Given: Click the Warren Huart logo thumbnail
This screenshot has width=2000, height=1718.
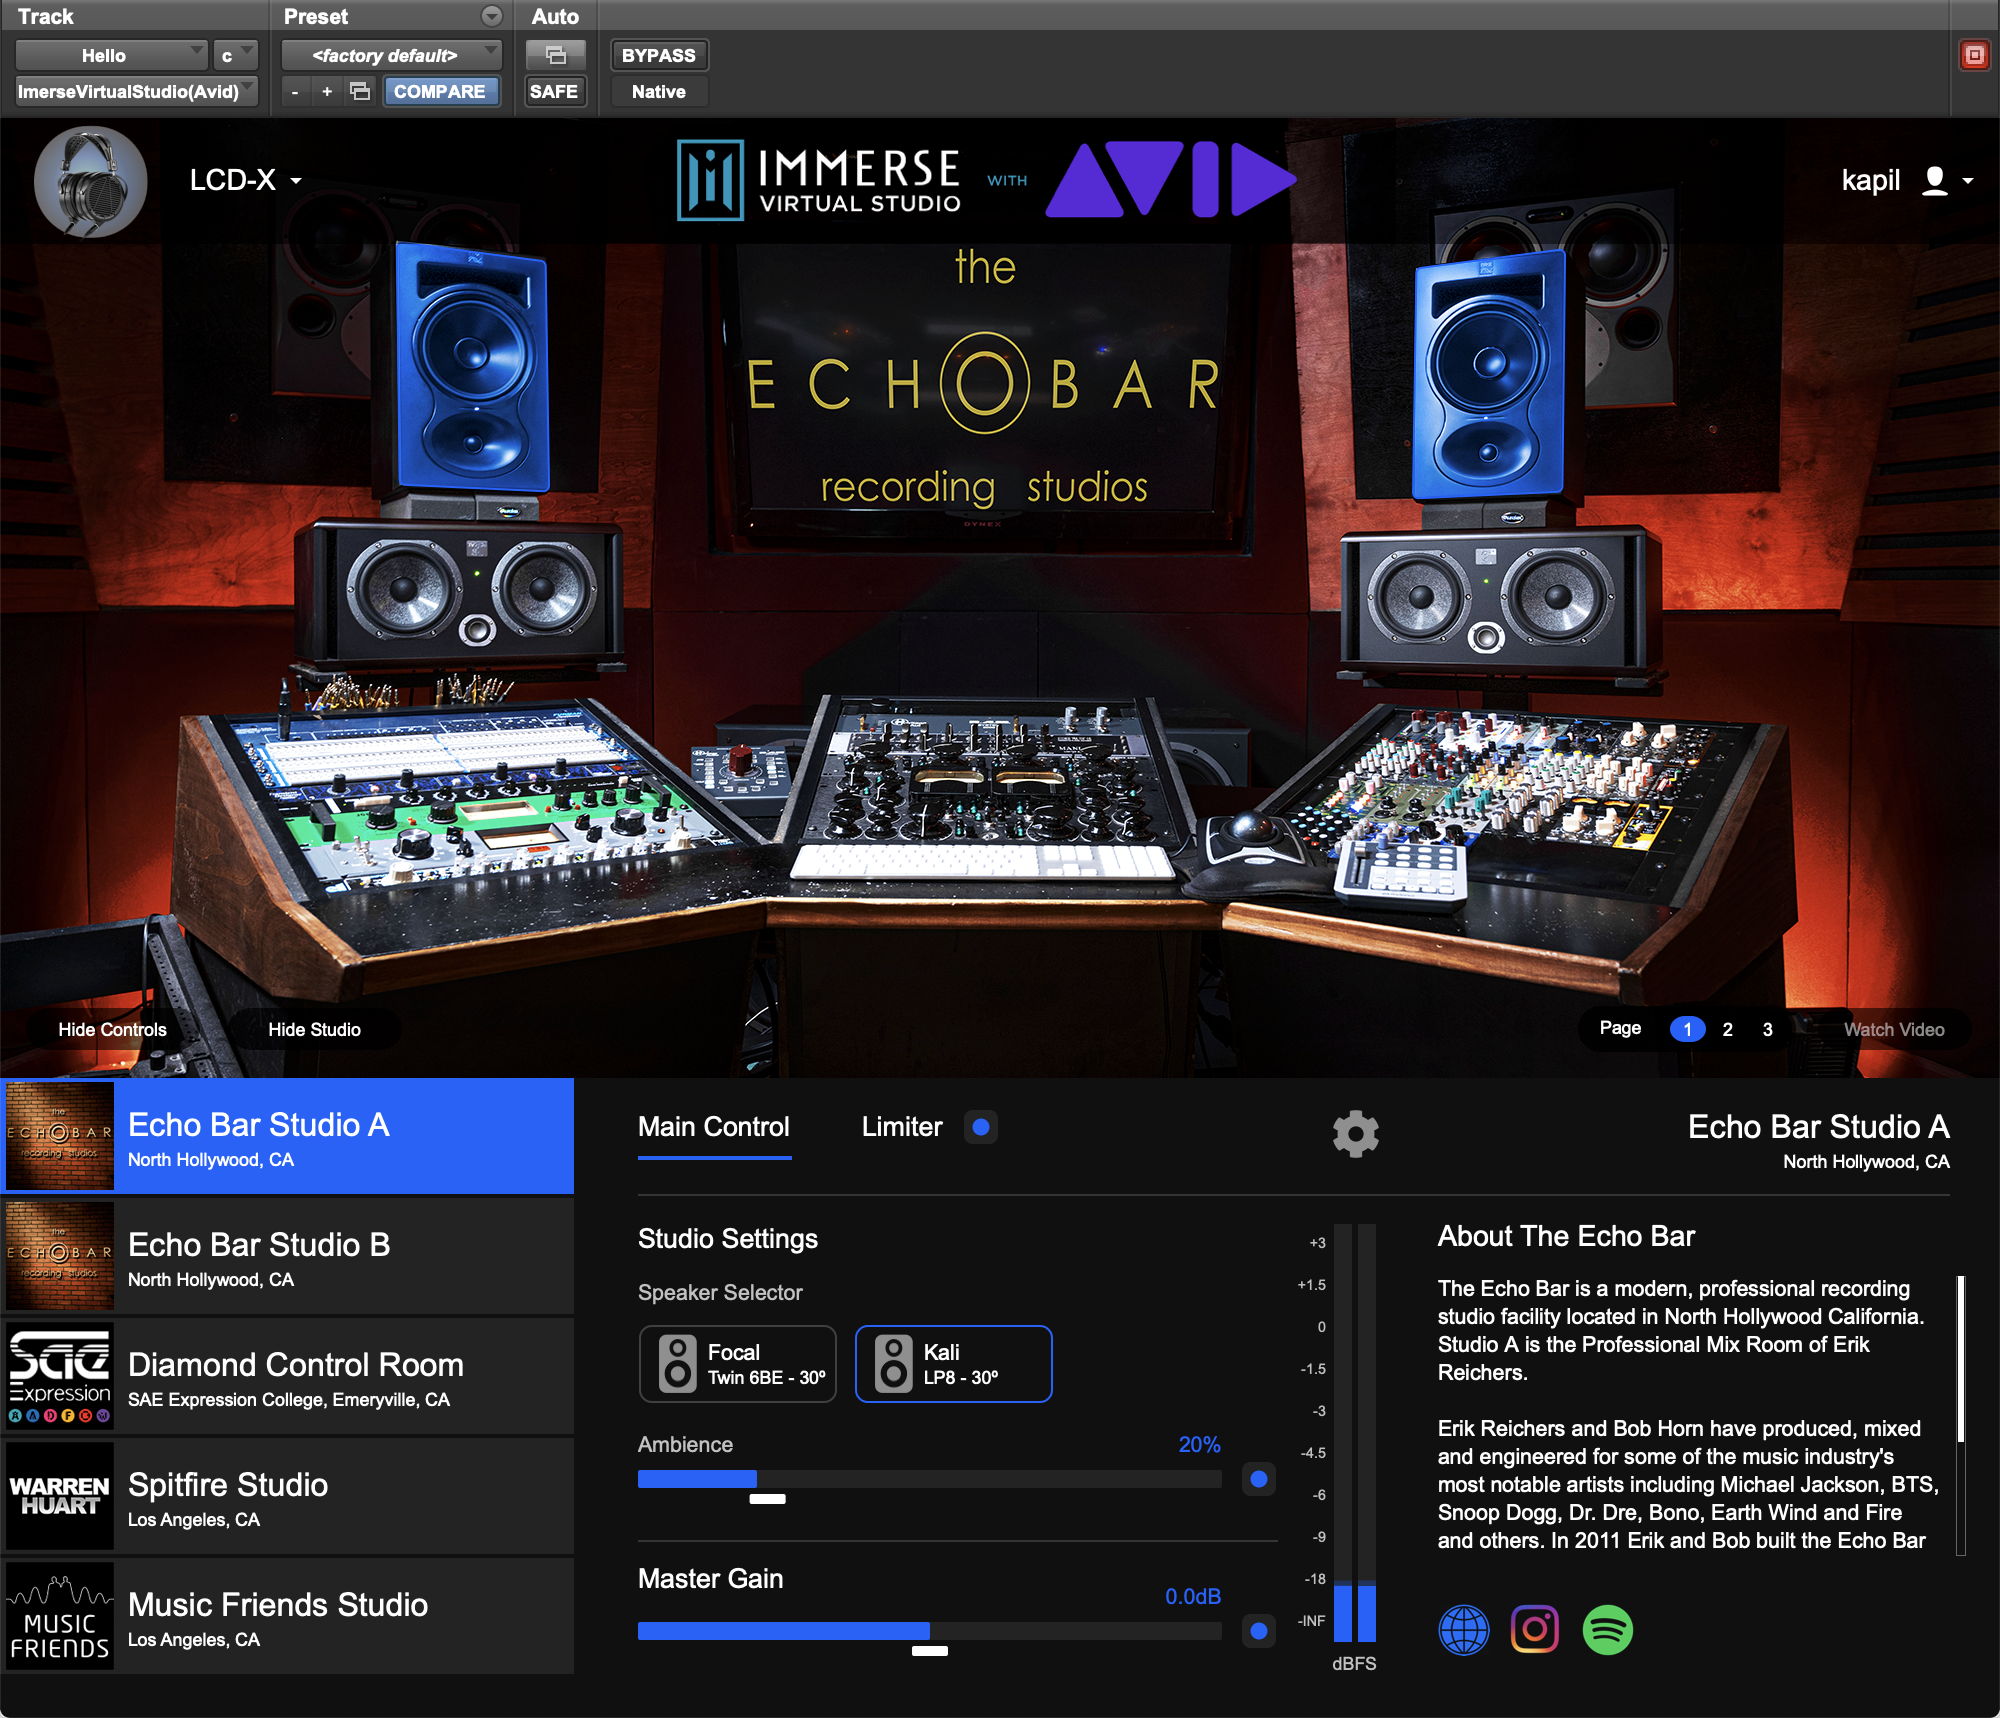Looking at the screenshot, I should (60, 1496).
